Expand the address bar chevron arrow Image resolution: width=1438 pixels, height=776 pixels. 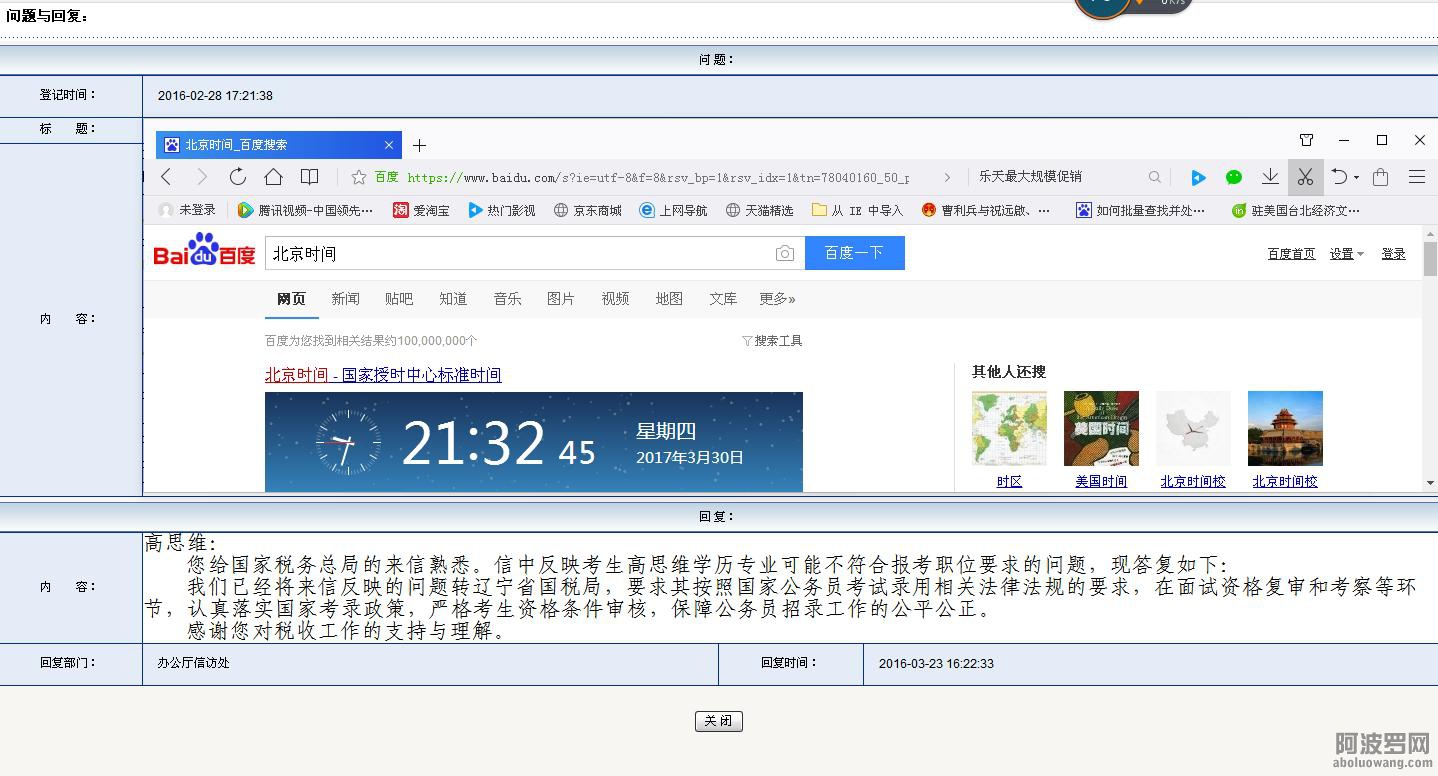[x=947, y=177]
